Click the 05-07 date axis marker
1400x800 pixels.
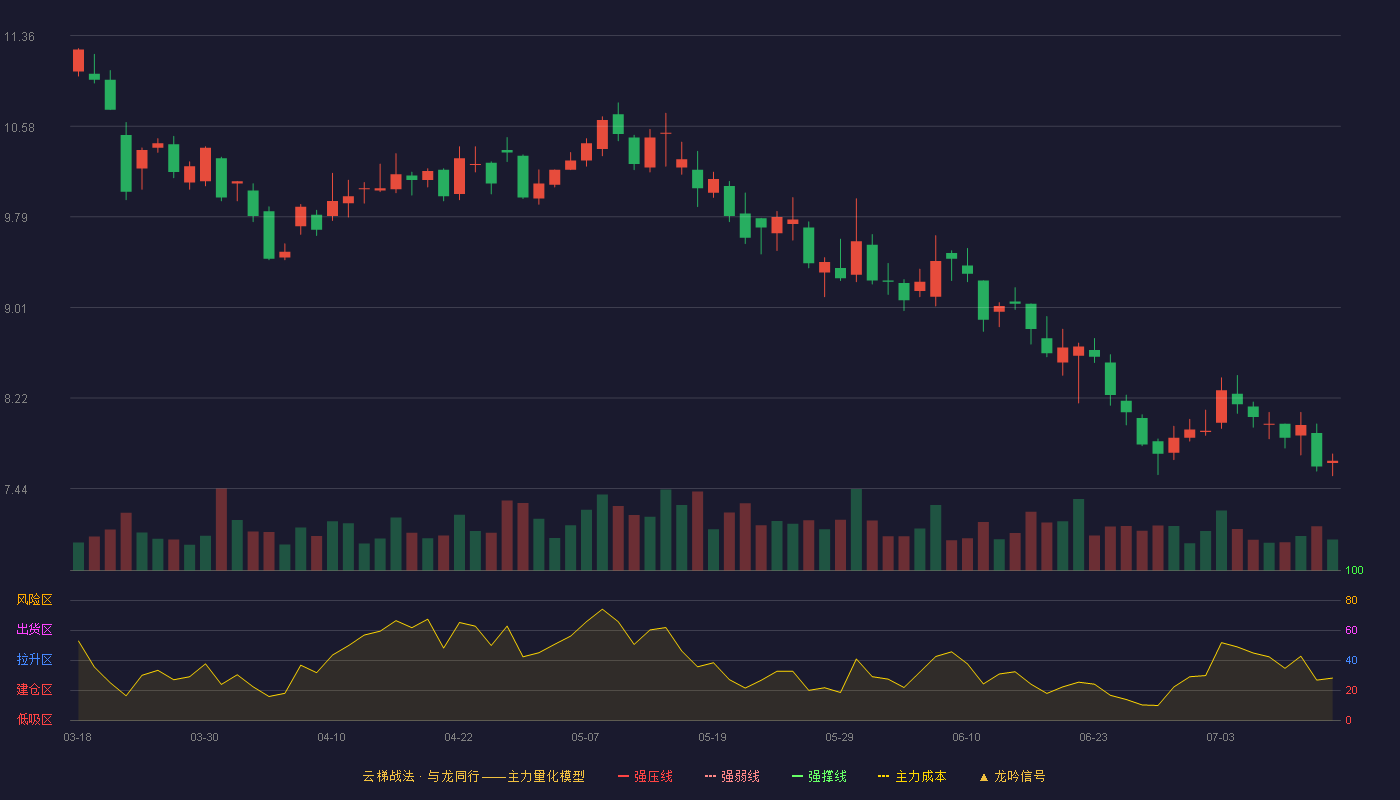[x=585, y=737]
